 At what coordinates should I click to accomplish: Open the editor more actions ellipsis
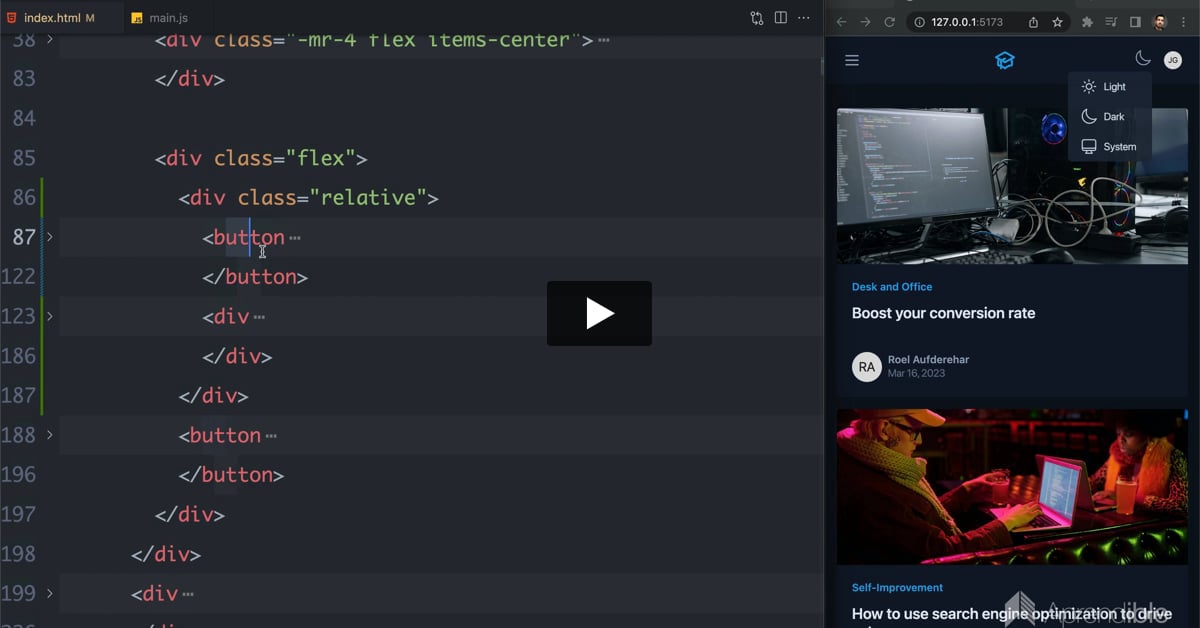coord(805,18)
